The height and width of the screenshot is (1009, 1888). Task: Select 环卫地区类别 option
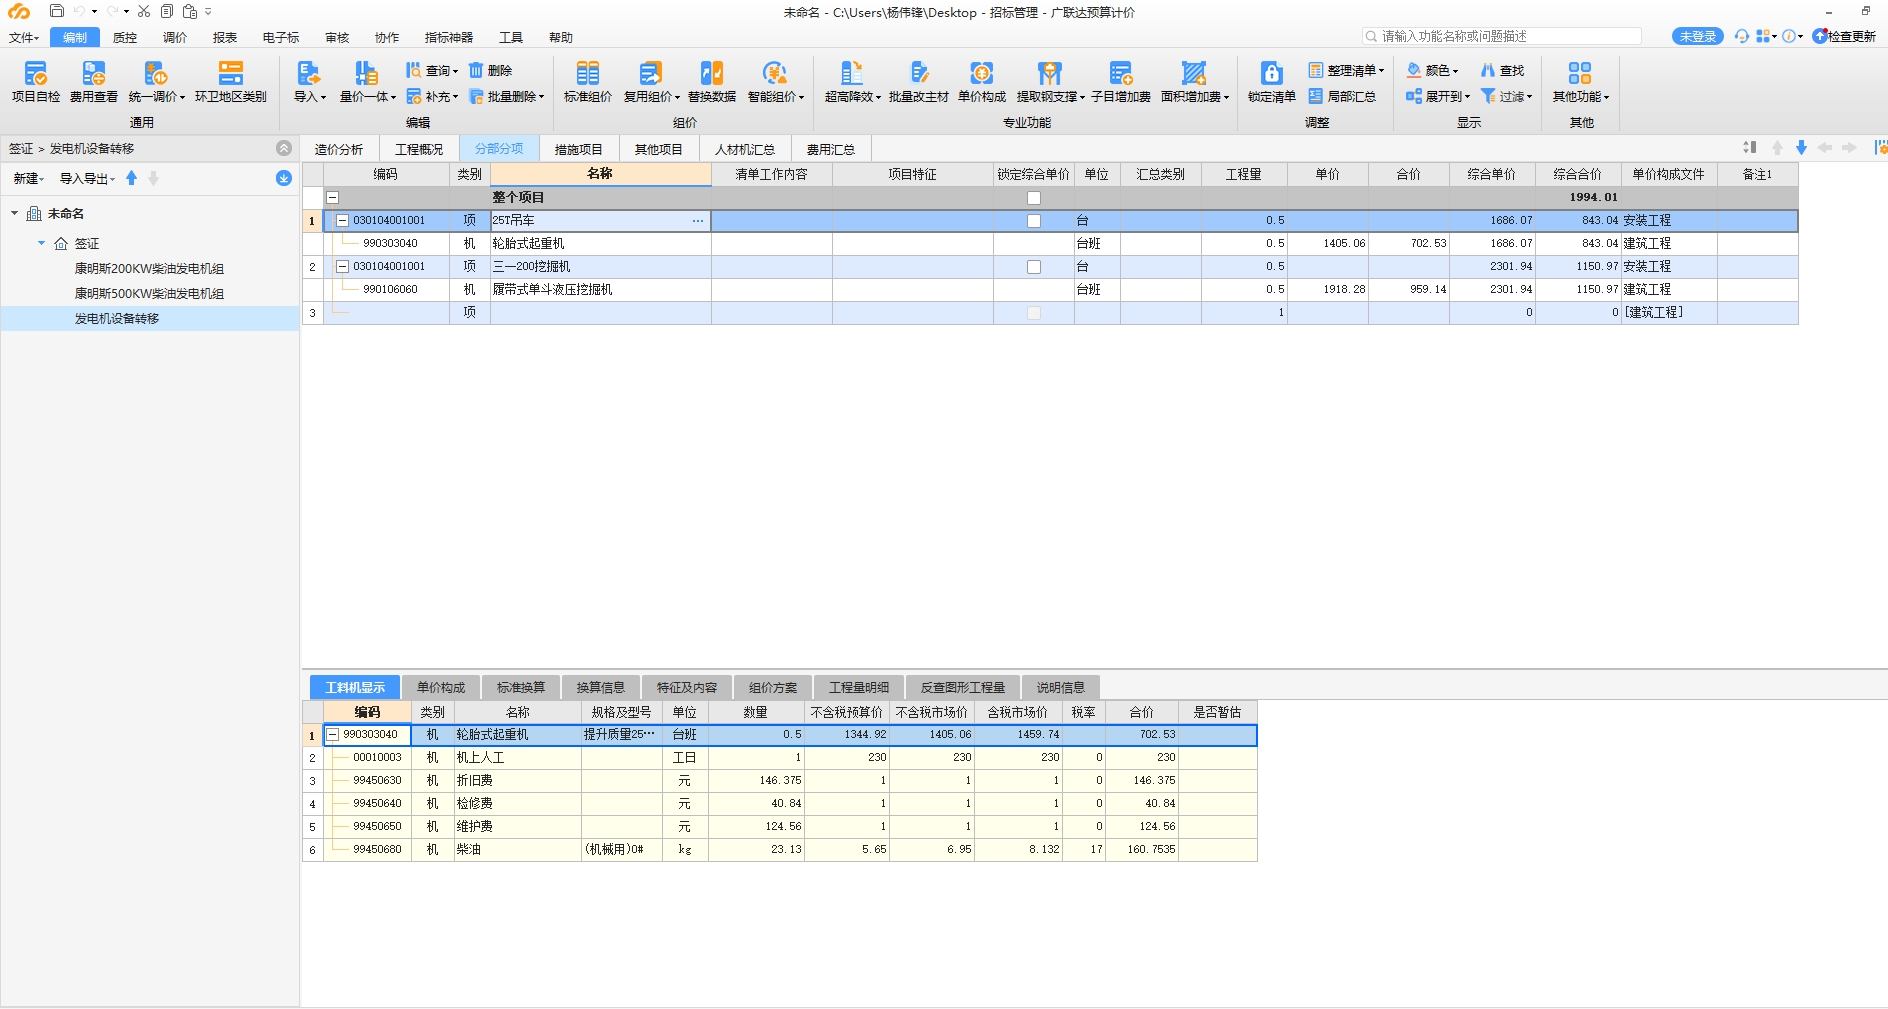(231, 81)
